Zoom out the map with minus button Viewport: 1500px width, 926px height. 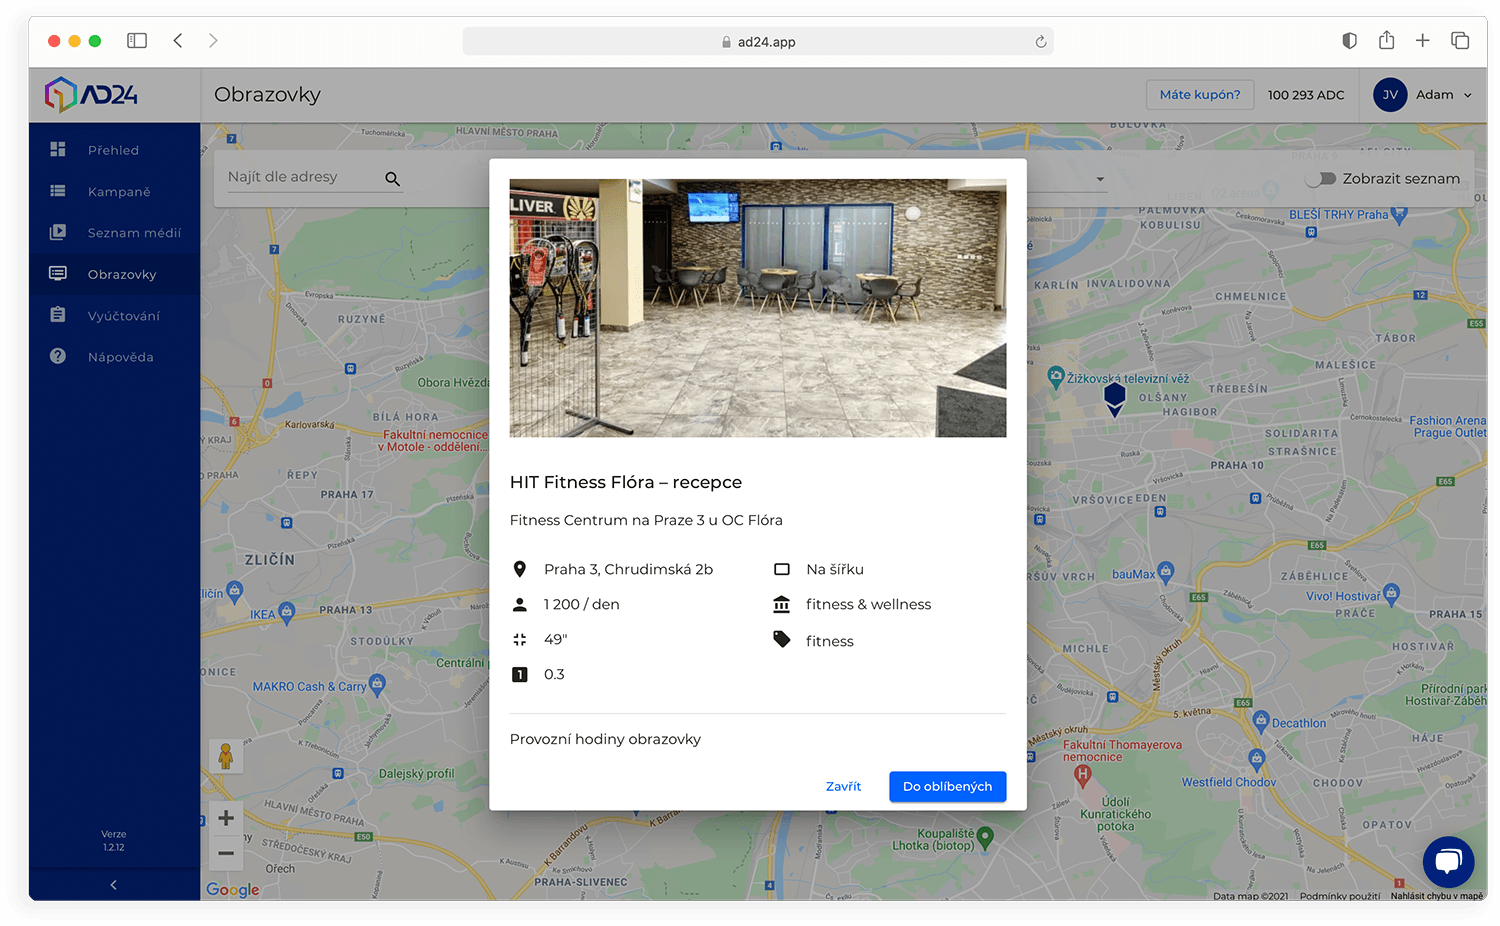click(x=226, y=853)
